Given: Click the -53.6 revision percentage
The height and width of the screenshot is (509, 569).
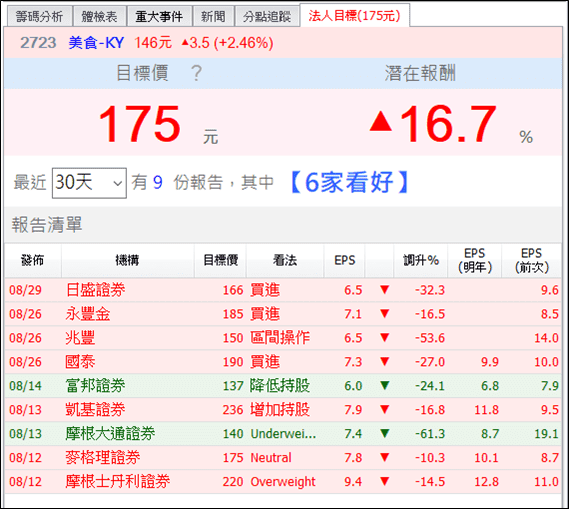Looking at the screenshot, I should click(x=430, y=338).
